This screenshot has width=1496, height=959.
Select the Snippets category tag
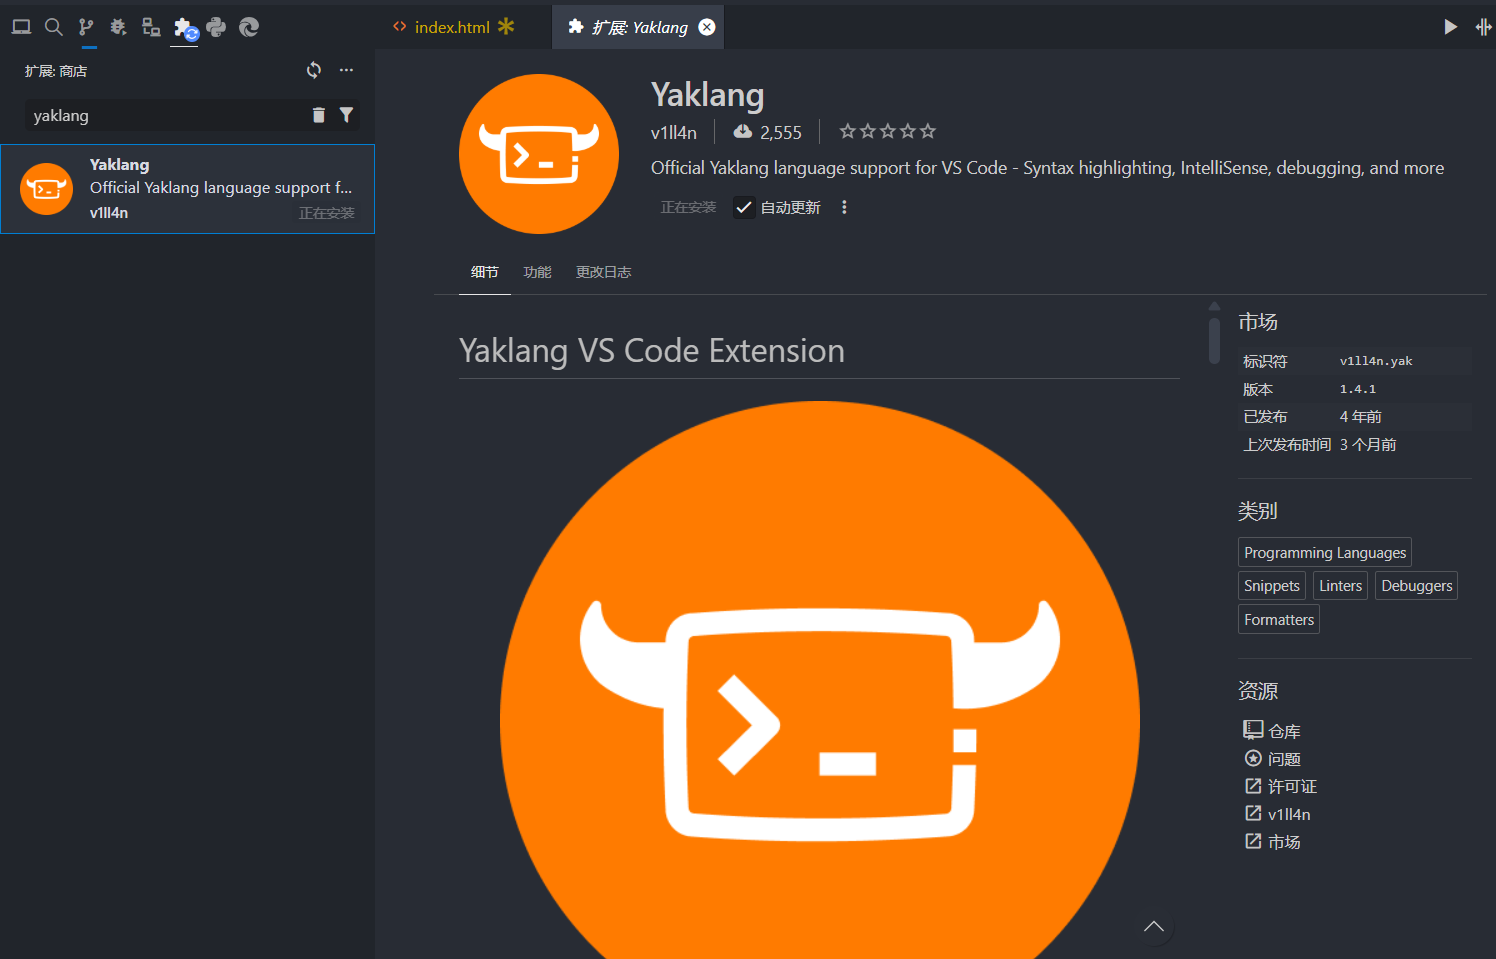pos(1272,585)
